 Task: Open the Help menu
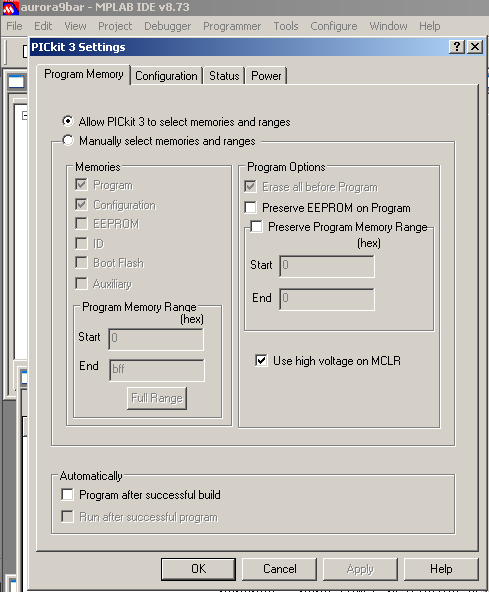430,26
